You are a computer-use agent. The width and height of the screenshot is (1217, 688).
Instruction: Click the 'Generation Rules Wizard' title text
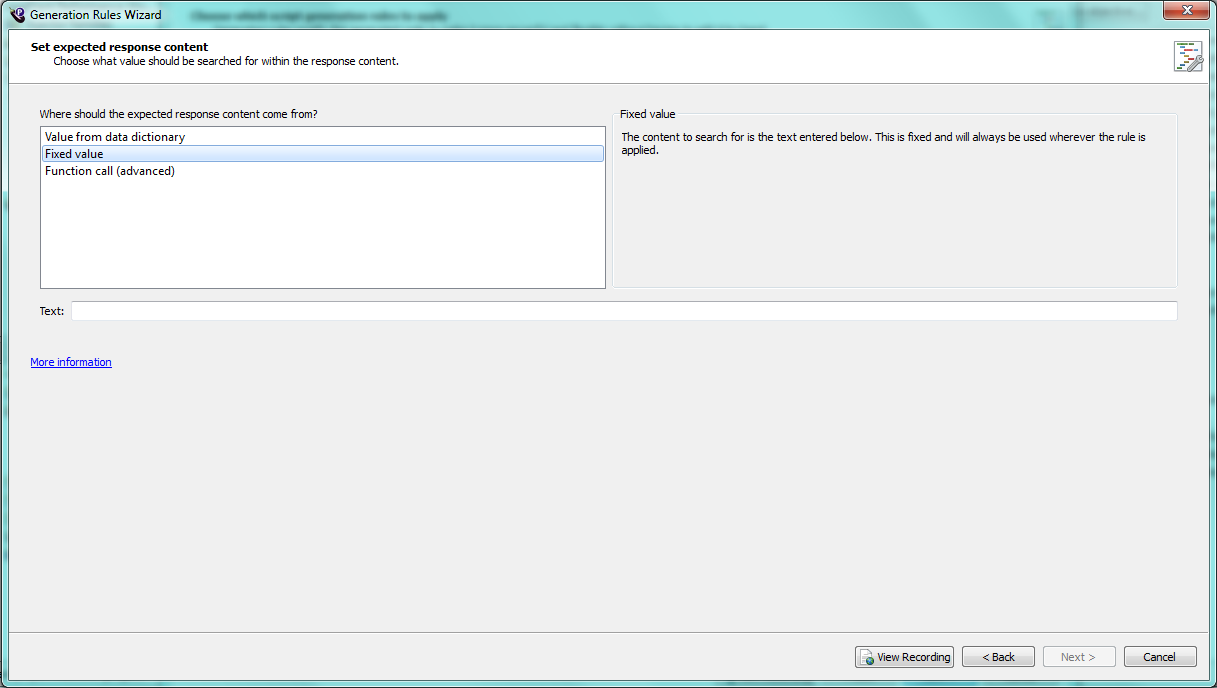pos(95,15)
